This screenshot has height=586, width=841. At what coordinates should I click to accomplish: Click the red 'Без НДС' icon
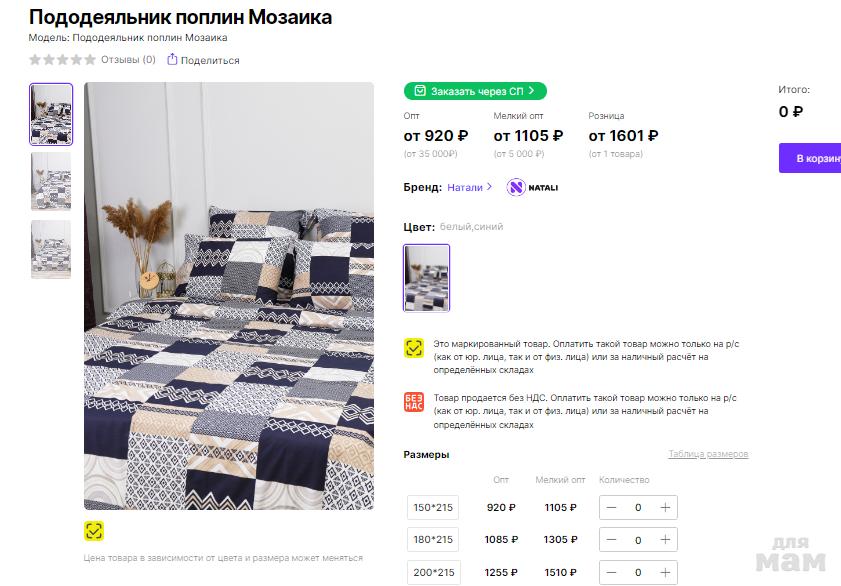[414, 402]
